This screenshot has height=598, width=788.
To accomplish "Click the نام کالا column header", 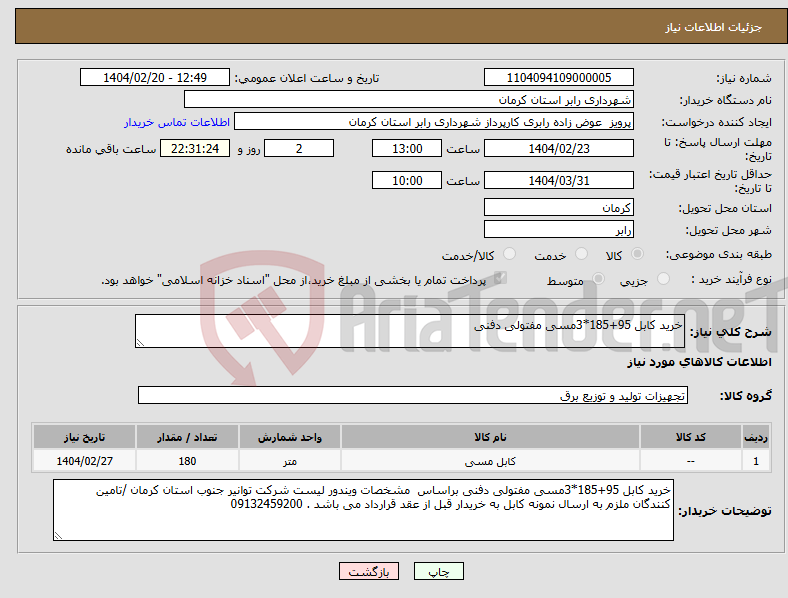I will pyautogui.click(x=490, y=437).
